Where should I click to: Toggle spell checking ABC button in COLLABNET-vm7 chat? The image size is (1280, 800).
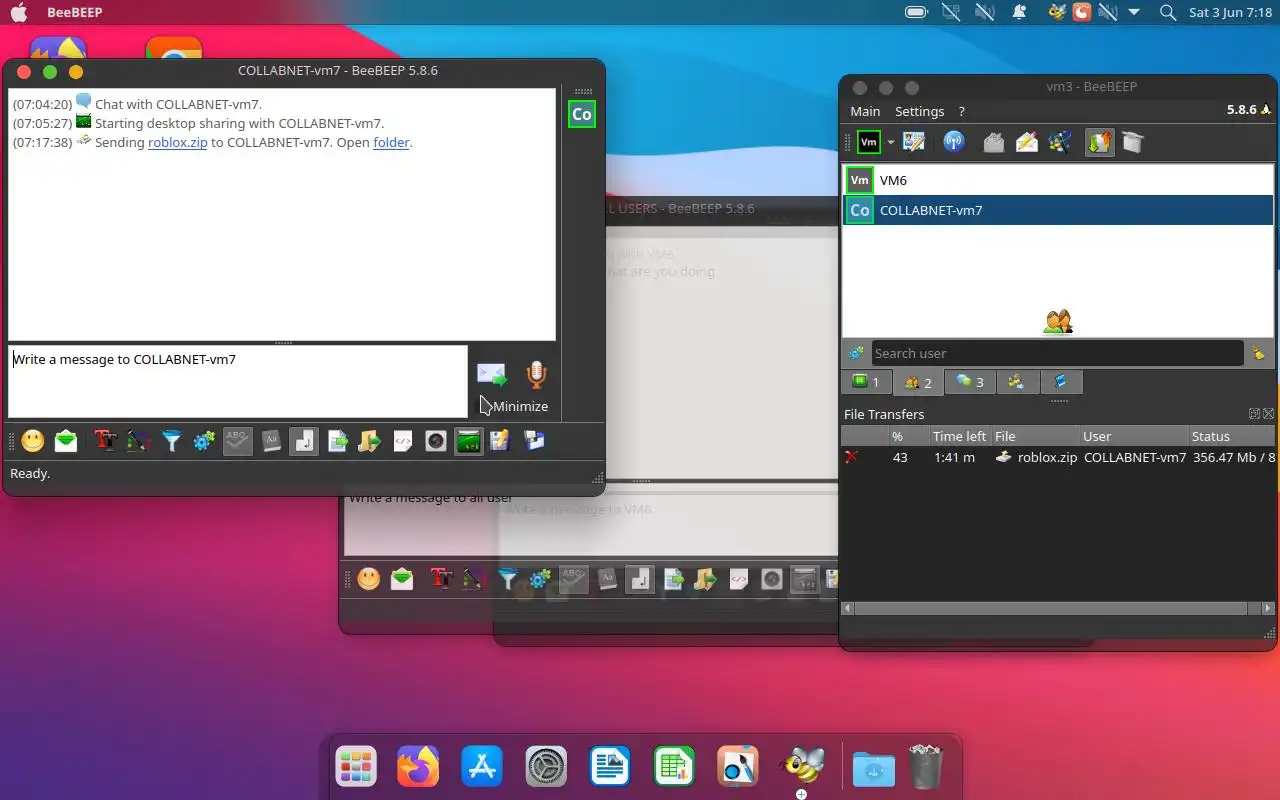coord(237,441)
